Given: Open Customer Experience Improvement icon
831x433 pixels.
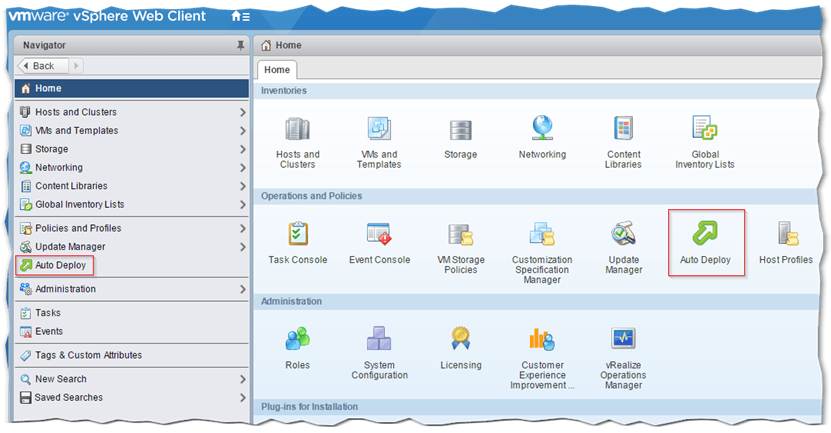Looking at the screenshot, I should tap(542, 339).
